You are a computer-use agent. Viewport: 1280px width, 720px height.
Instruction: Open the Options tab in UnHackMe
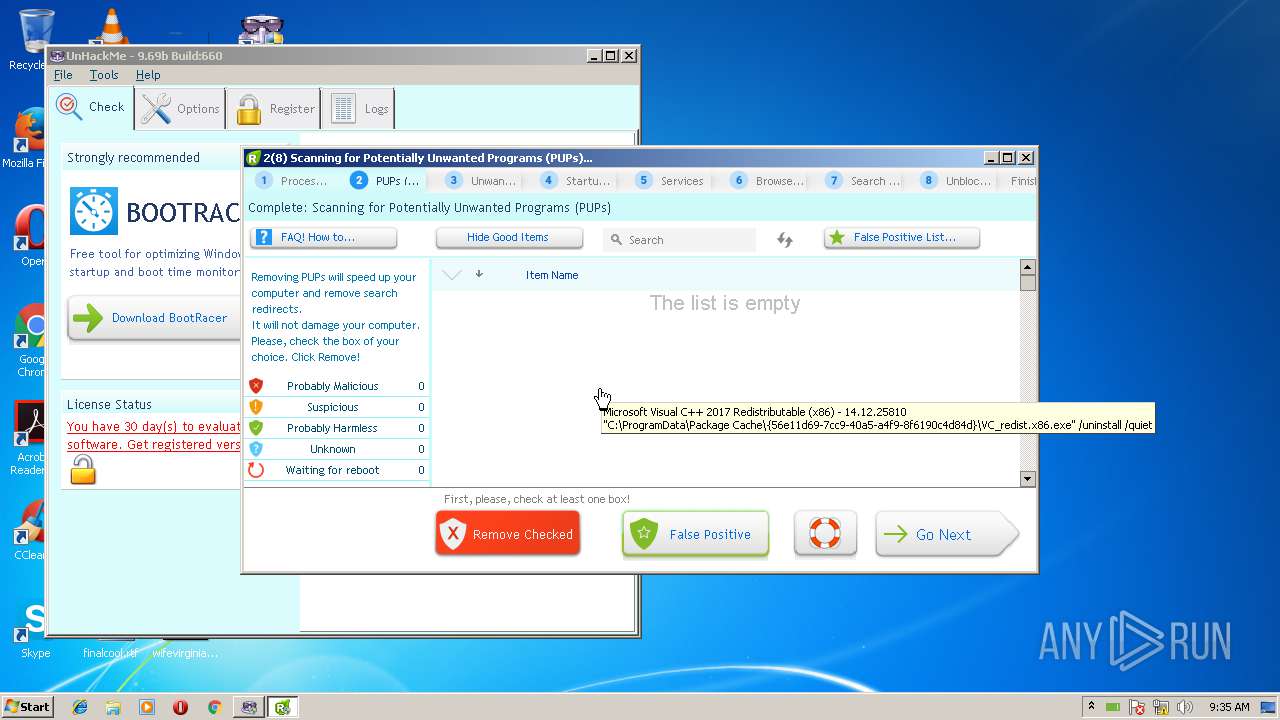180,108
